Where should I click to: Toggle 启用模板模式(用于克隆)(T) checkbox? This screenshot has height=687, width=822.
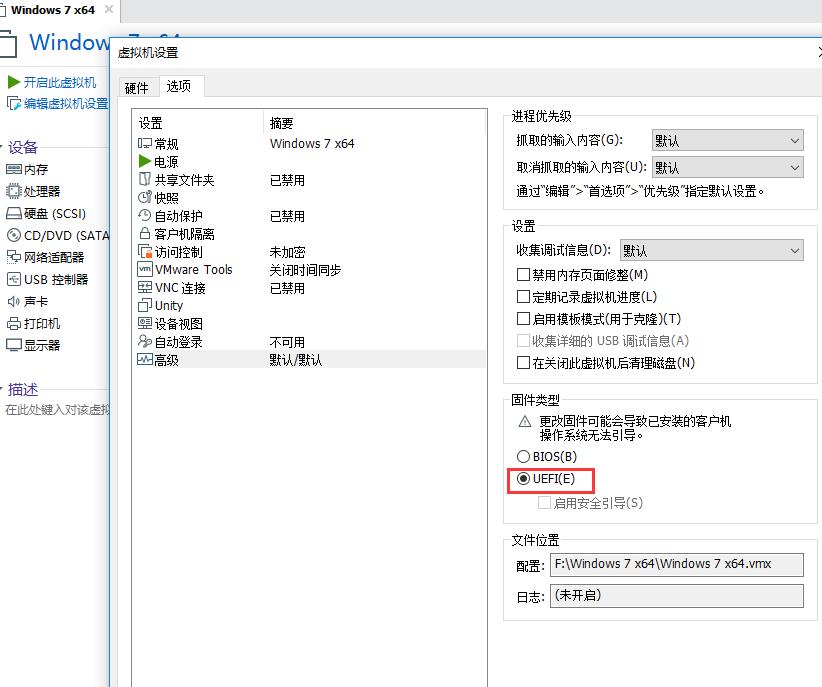523,318
